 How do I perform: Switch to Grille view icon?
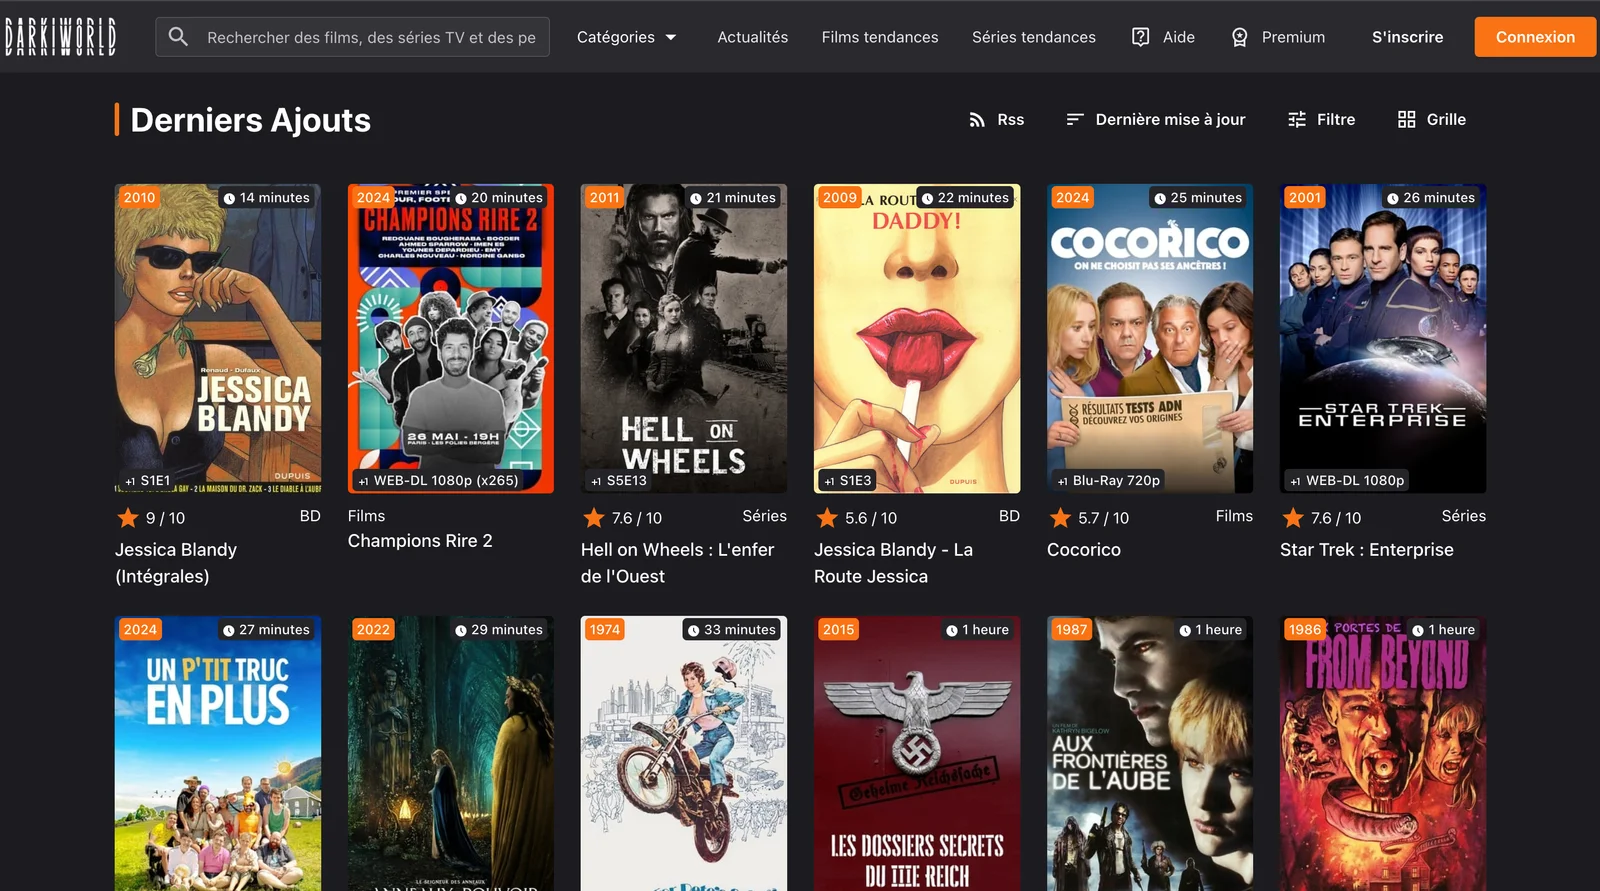pos(1406,120)
